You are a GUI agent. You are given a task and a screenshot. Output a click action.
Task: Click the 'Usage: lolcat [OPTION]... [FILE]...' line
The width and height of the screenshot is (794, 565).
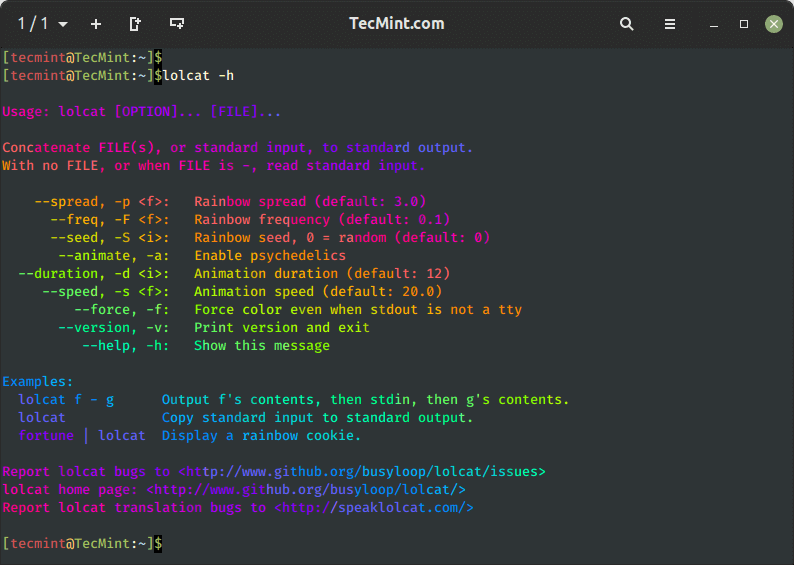tap(141, 111)
